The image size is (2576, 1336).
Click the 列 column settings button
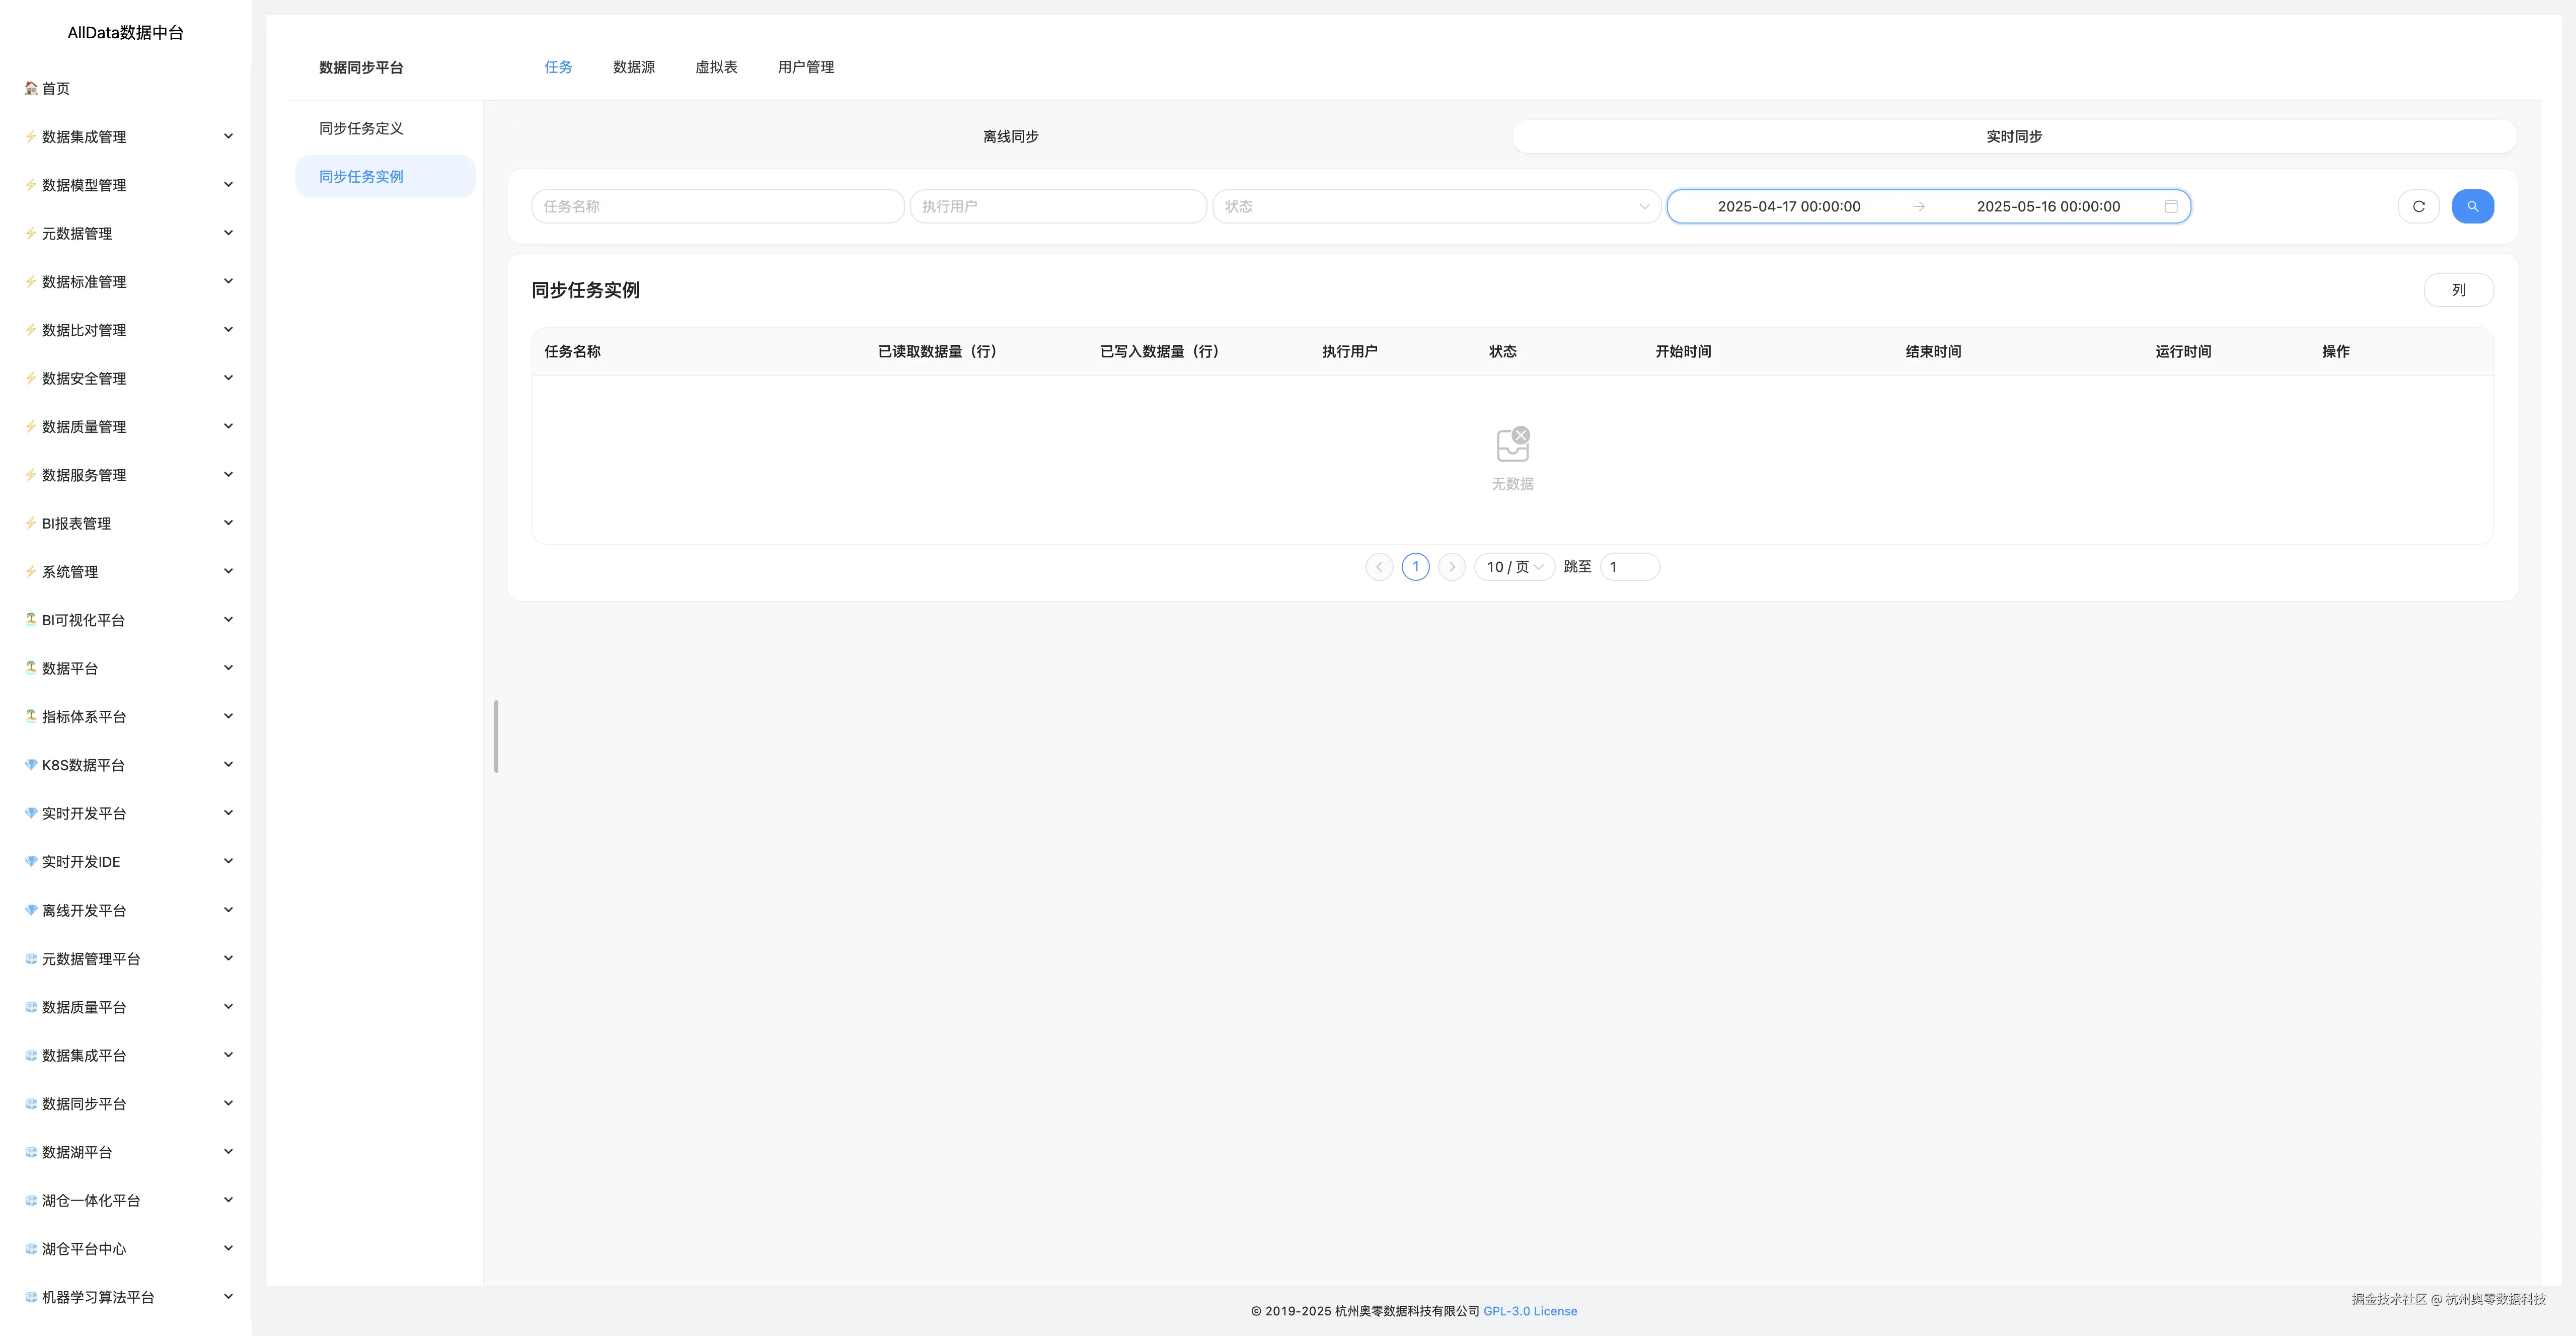(2458, 290)
